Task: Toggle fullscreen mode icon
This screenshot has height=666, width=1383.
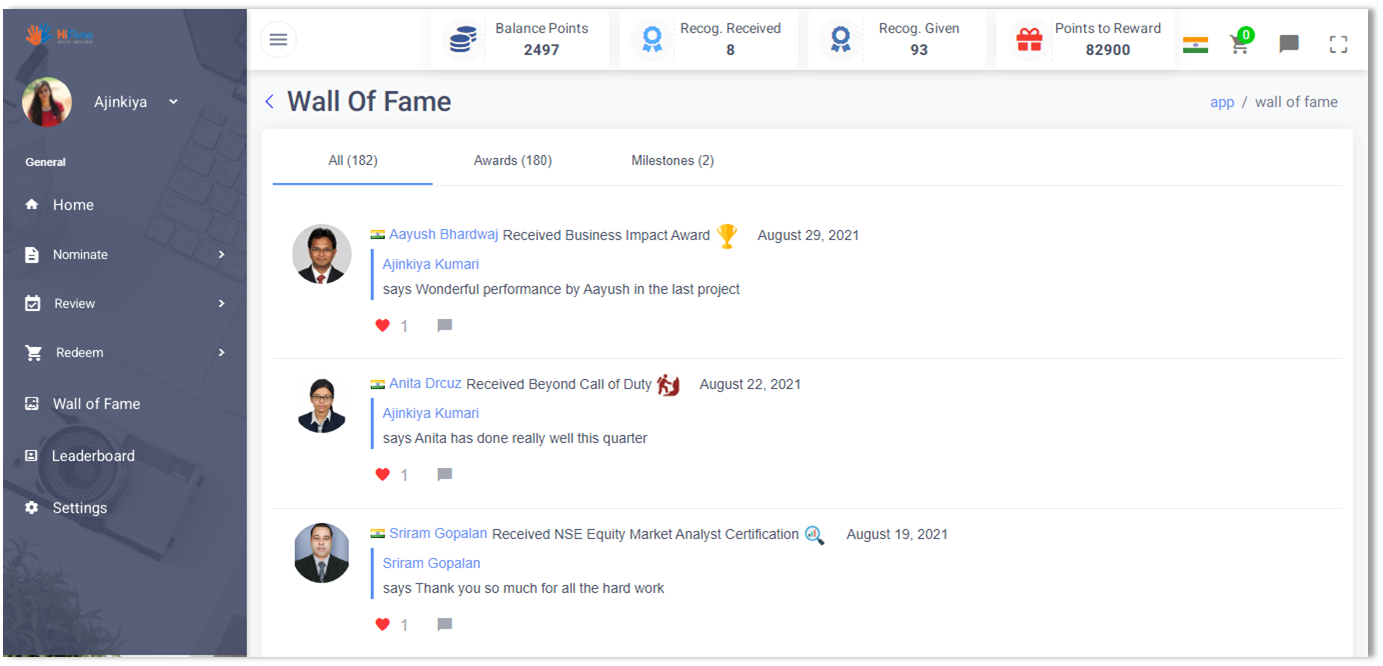Action: (1338, 44)
